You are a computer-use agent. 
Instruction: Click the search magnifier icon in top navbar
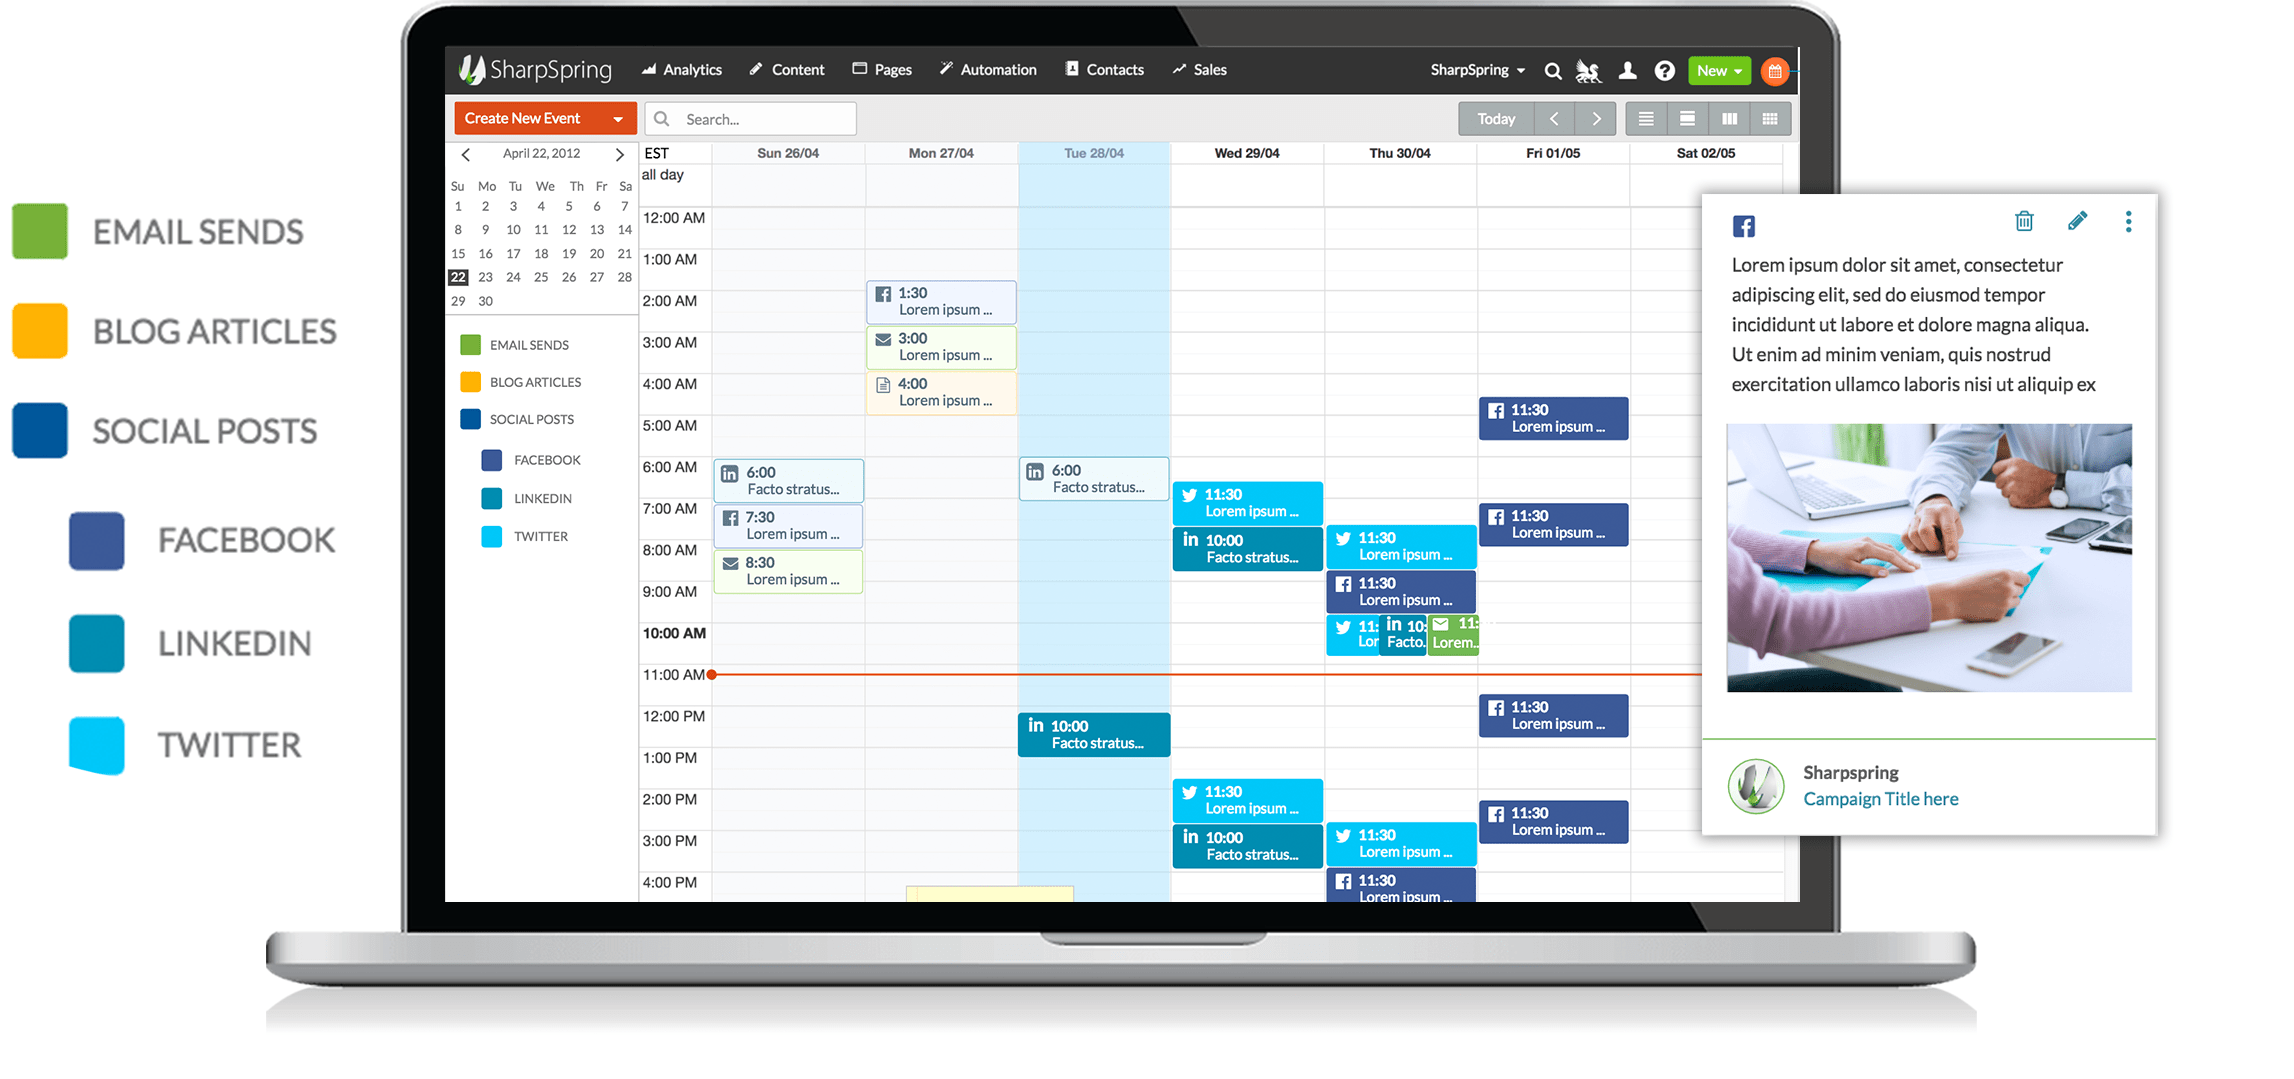[x=1552, y=71]
